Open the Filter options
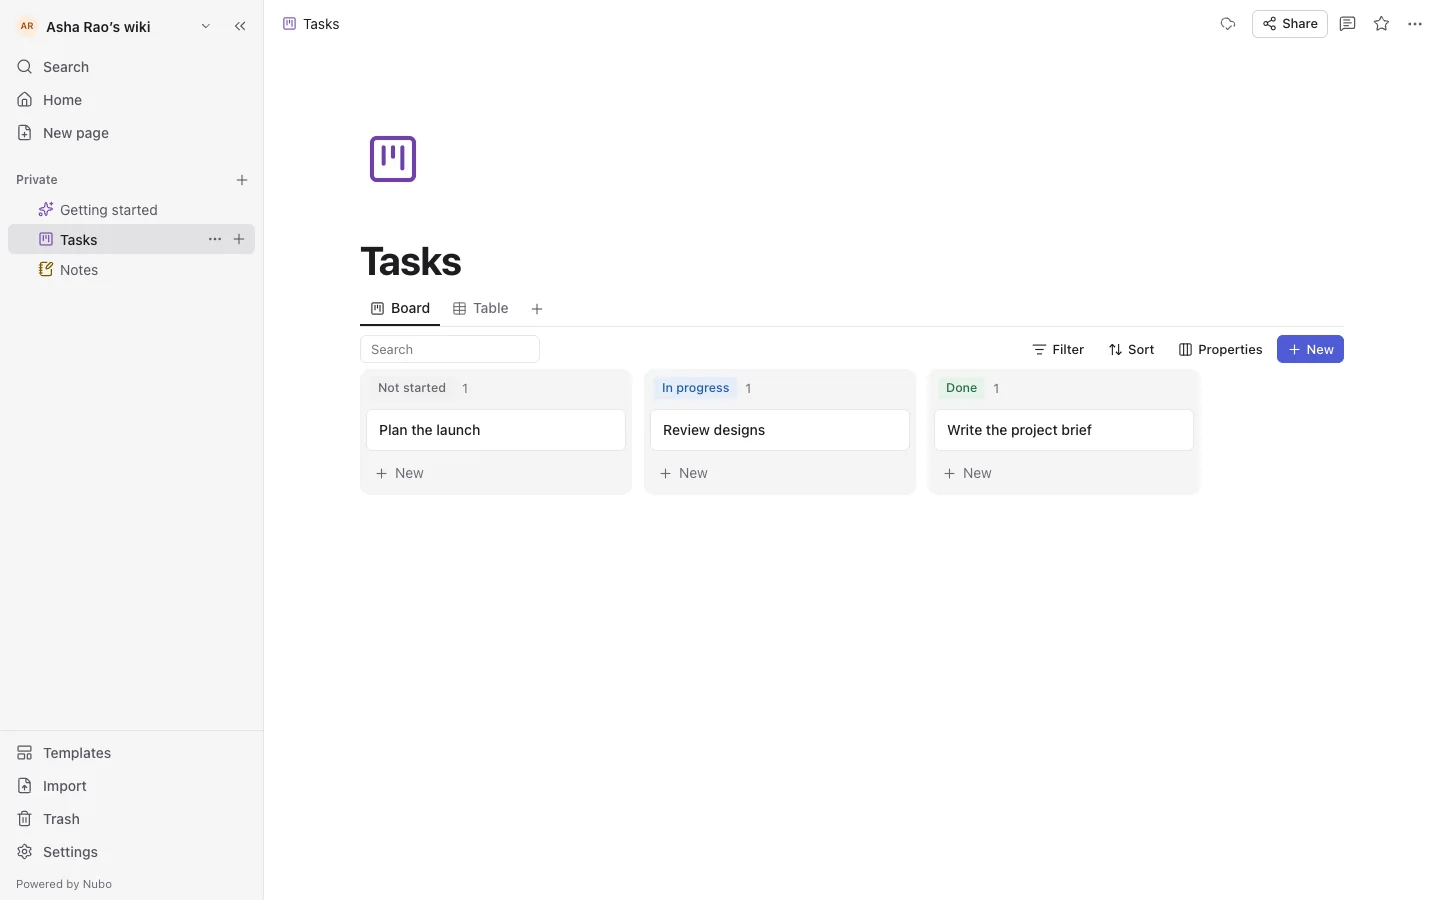This screenshot has height=900, width=1440. [1058, 349]
